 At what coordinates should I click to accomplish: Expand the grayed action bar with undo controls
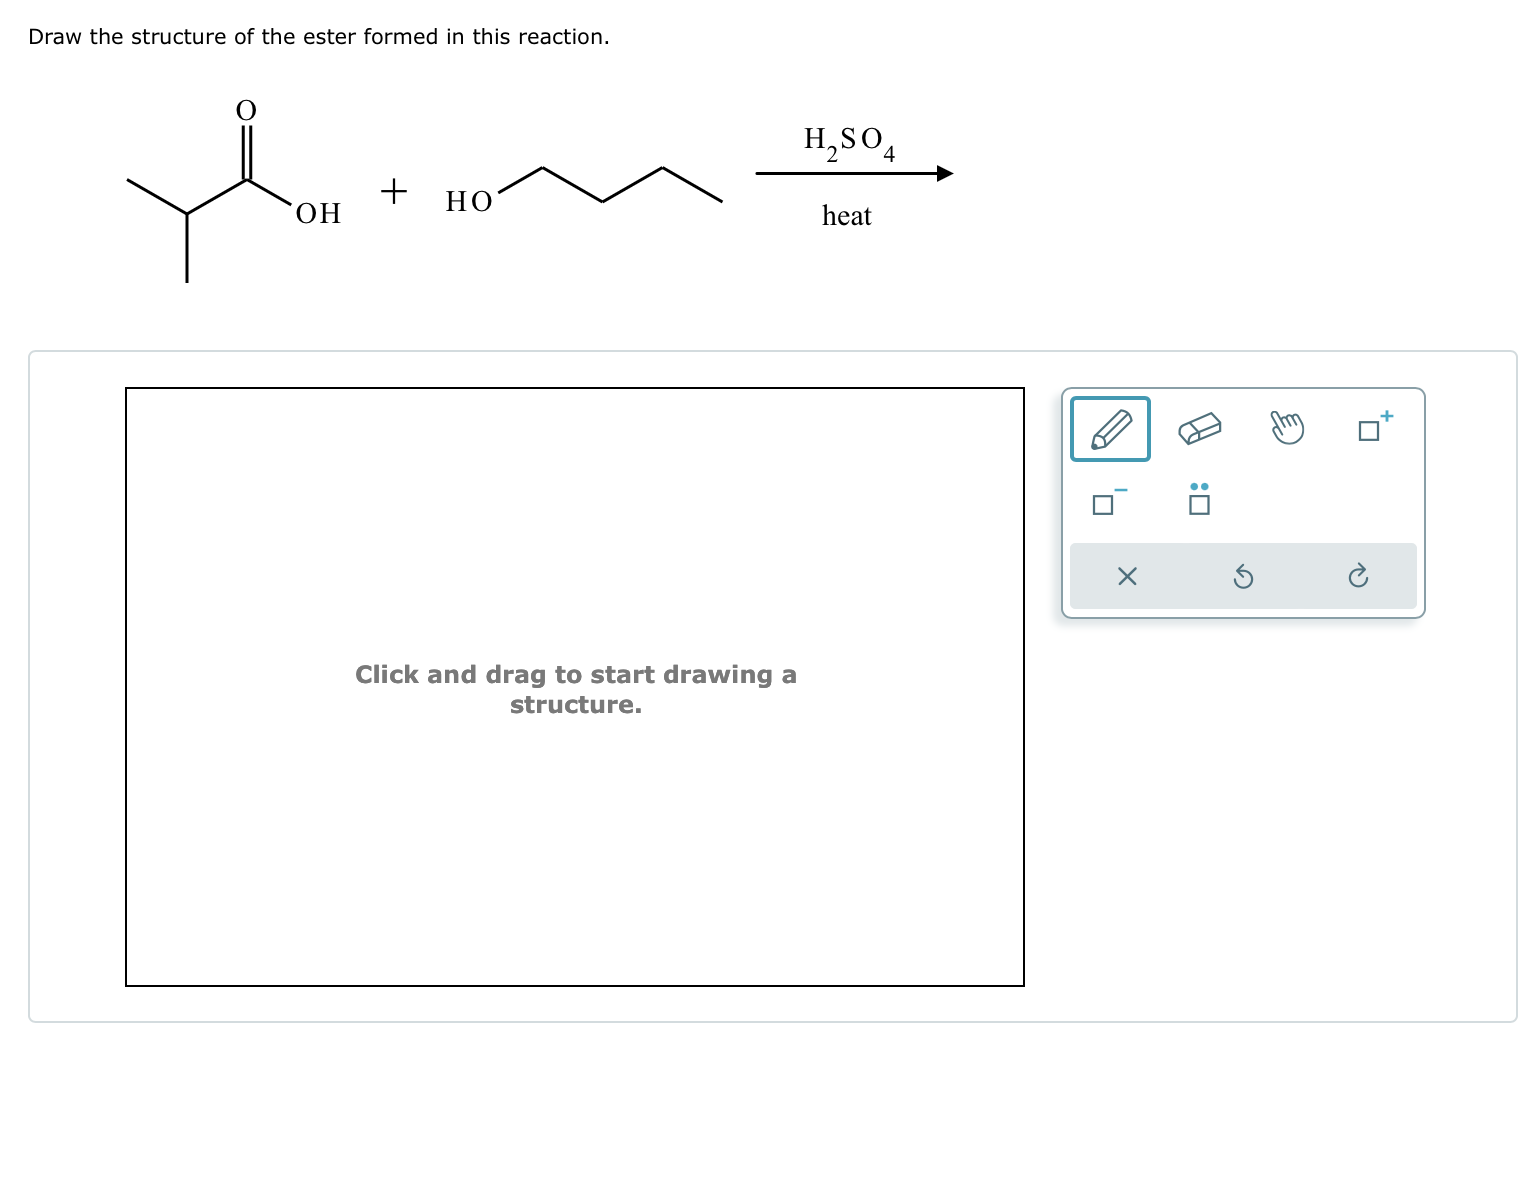click(1243, 576)
